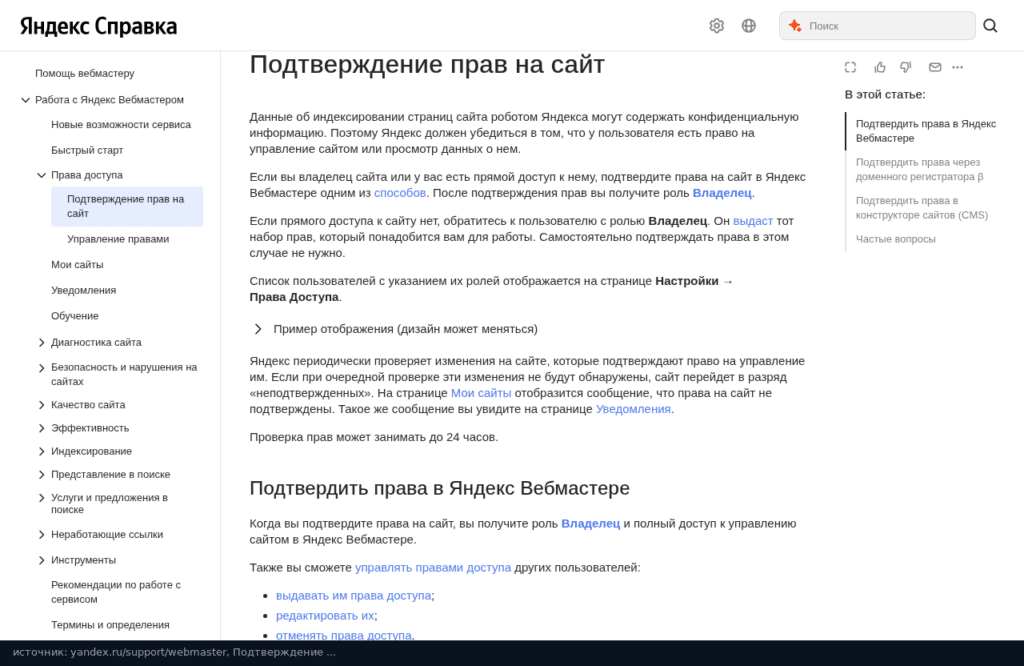
Task: Expand the Качество сайта section
Action: pyautogui.click(x=41, y=405)
